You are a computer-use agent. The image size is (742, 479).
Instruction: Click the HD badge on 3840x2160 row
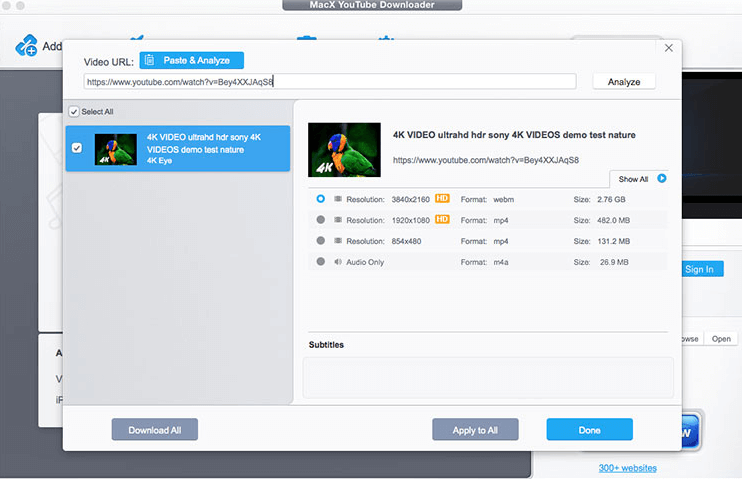coord(442,198)
